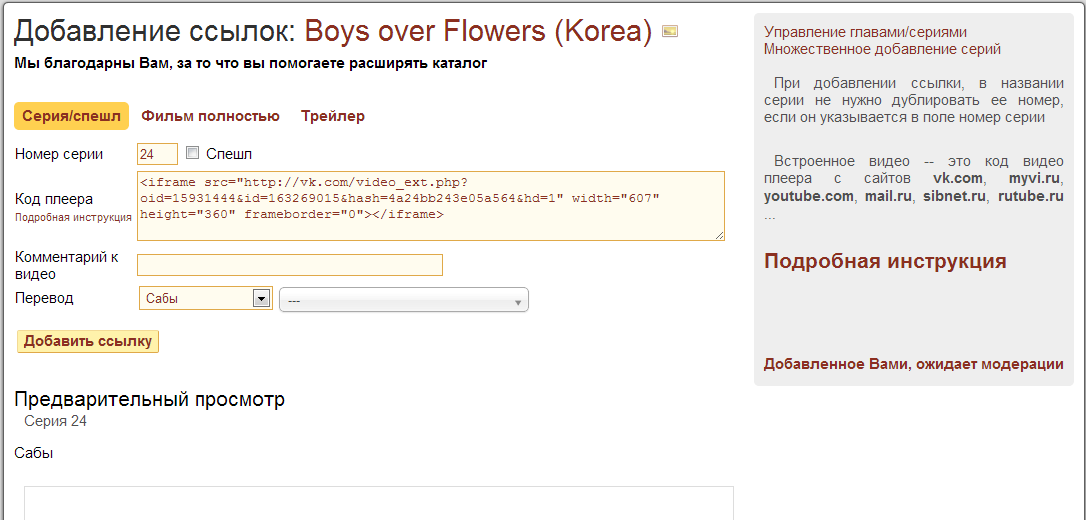
Task: Expand the '---' translator dropdown
Action: point(403,300)
